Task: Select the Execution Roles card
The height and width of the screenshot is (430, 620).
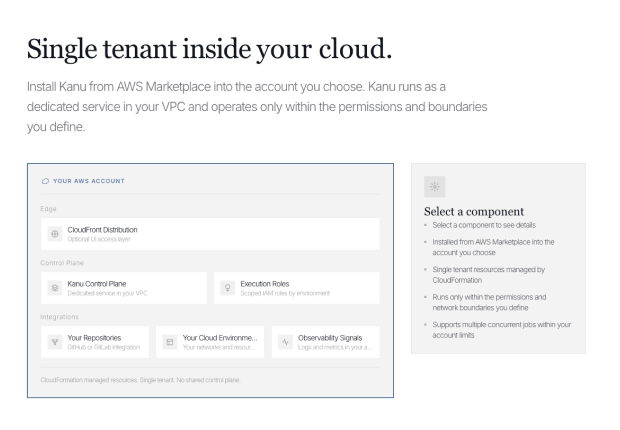Action: pos(297,288)
